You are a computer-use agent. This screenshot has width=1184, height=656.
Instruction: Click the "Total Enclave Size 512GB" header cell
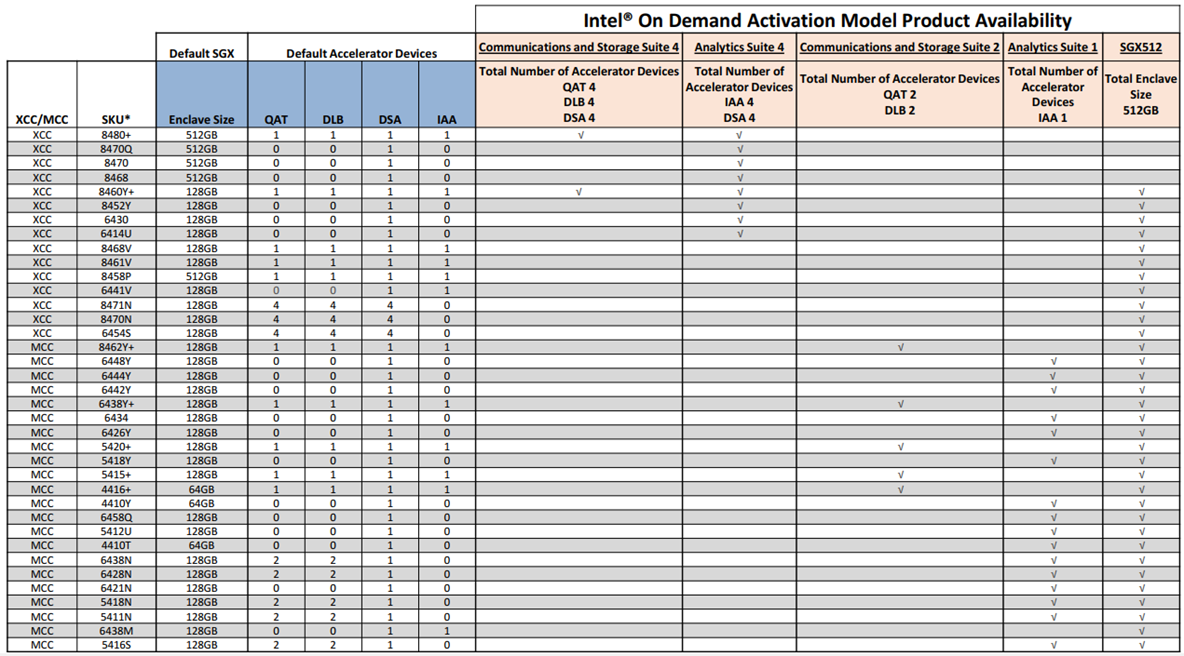click(1141, 94)
